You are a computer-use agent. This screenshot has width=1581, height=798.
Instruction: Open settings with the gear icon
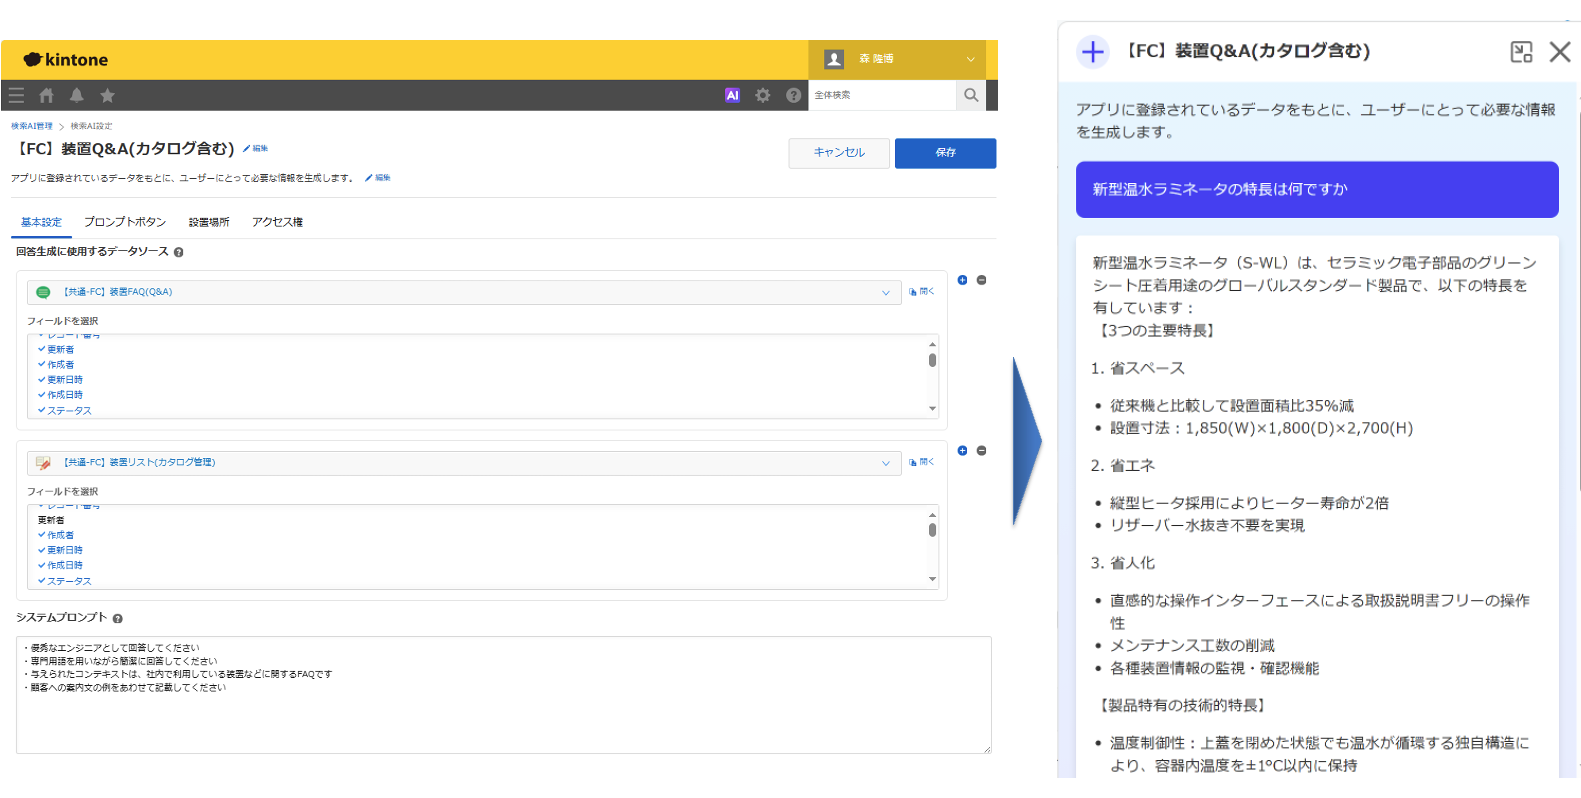[x=763, y=95]
